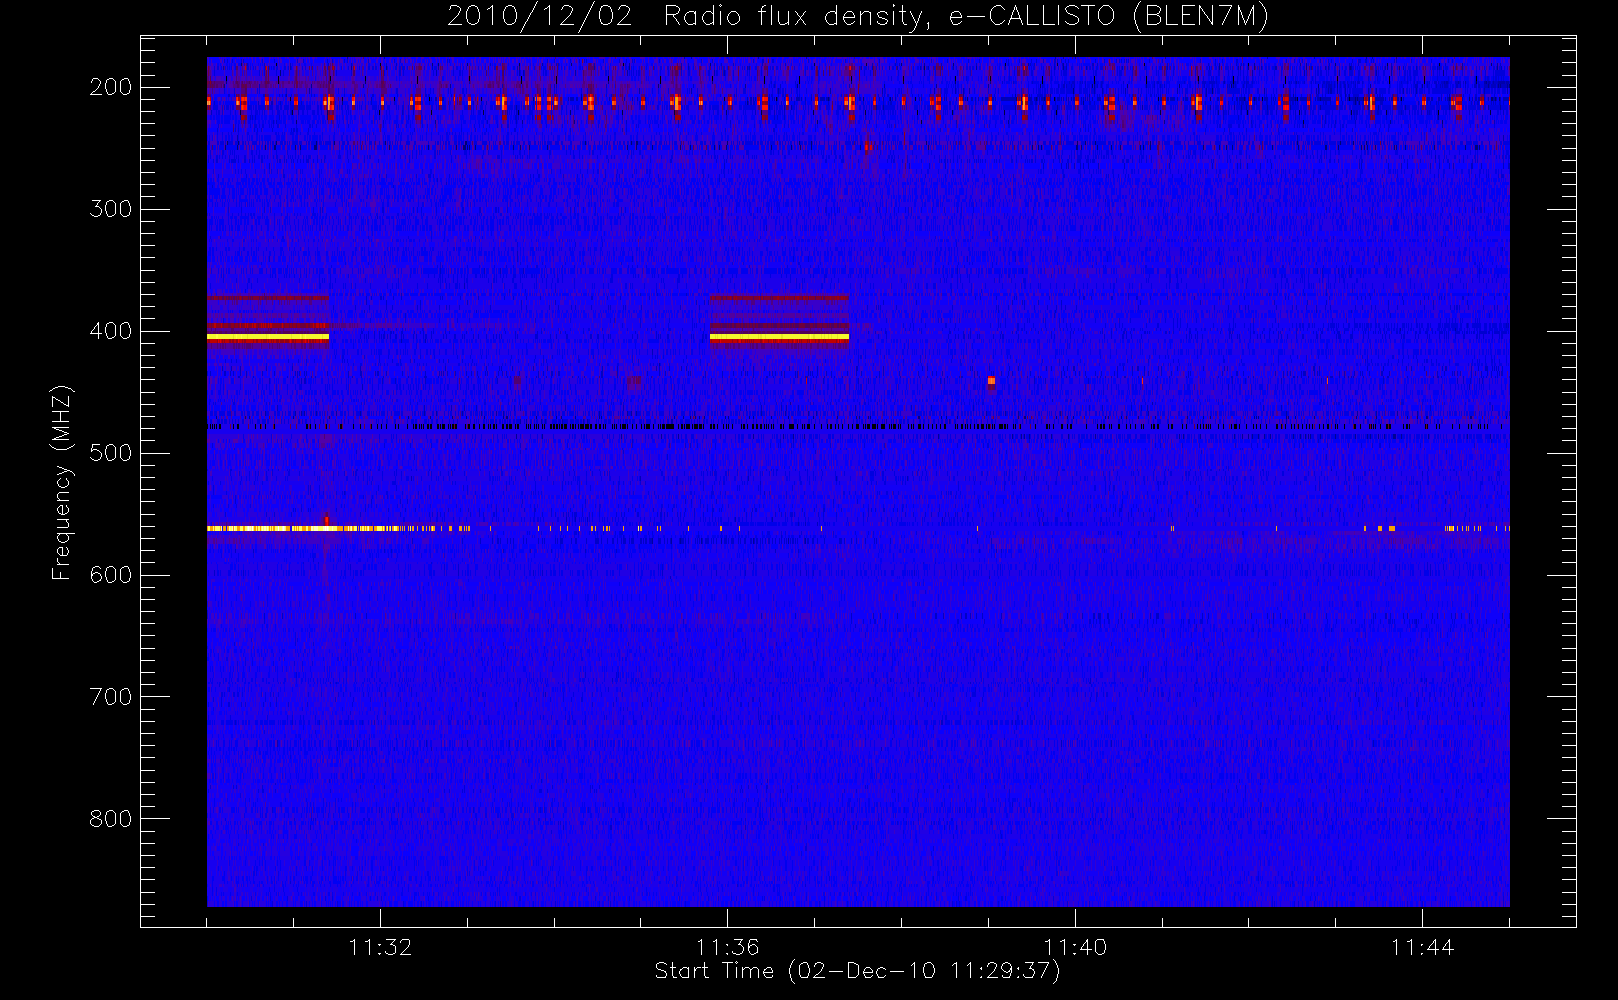Click the 11:44 time tick label
Image resolution: width=1618 pixels, height=1000 pixels.
click(1422, 947)
